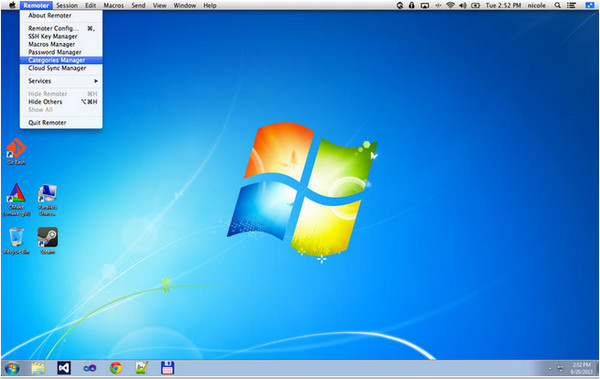The image size is (600, 379).
Task: Open Macros Manager
Action: (x=61, y=44)
